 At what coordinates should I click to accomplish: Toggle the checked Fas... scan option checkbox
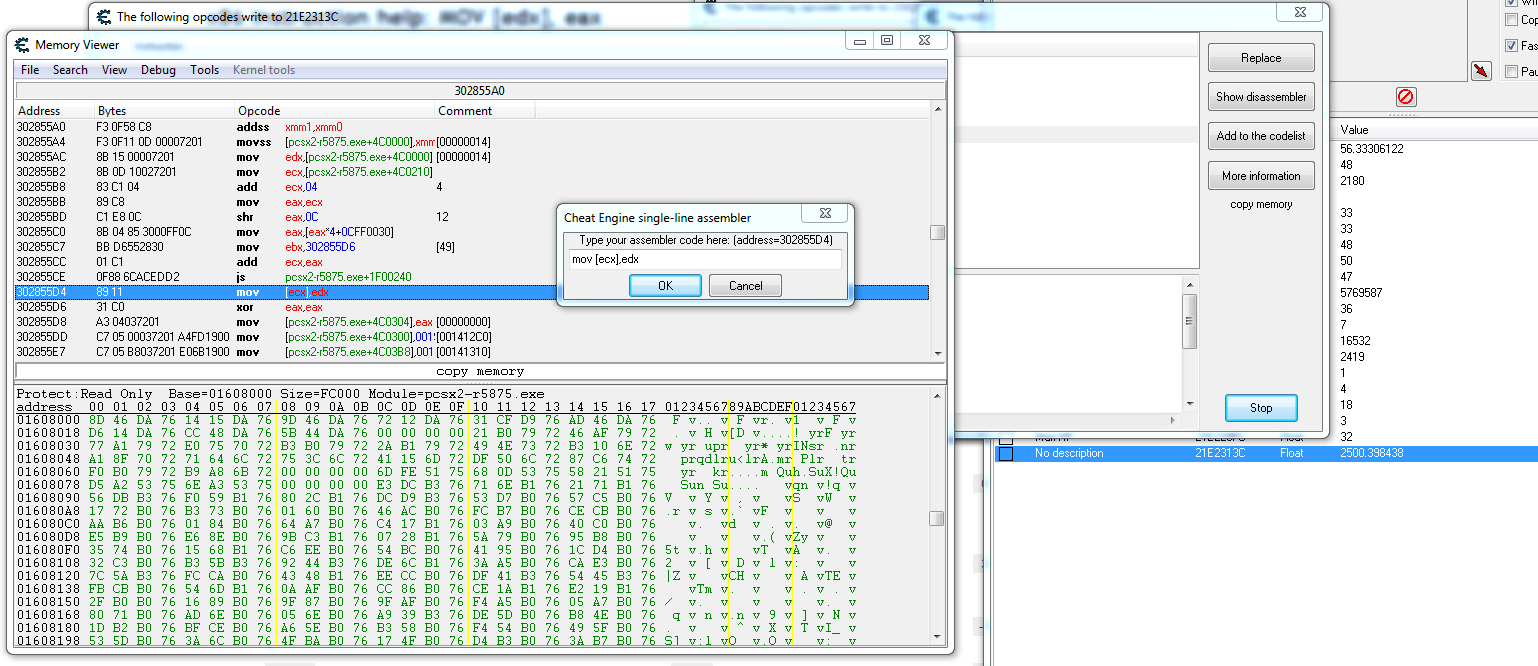click(1511, 46)
